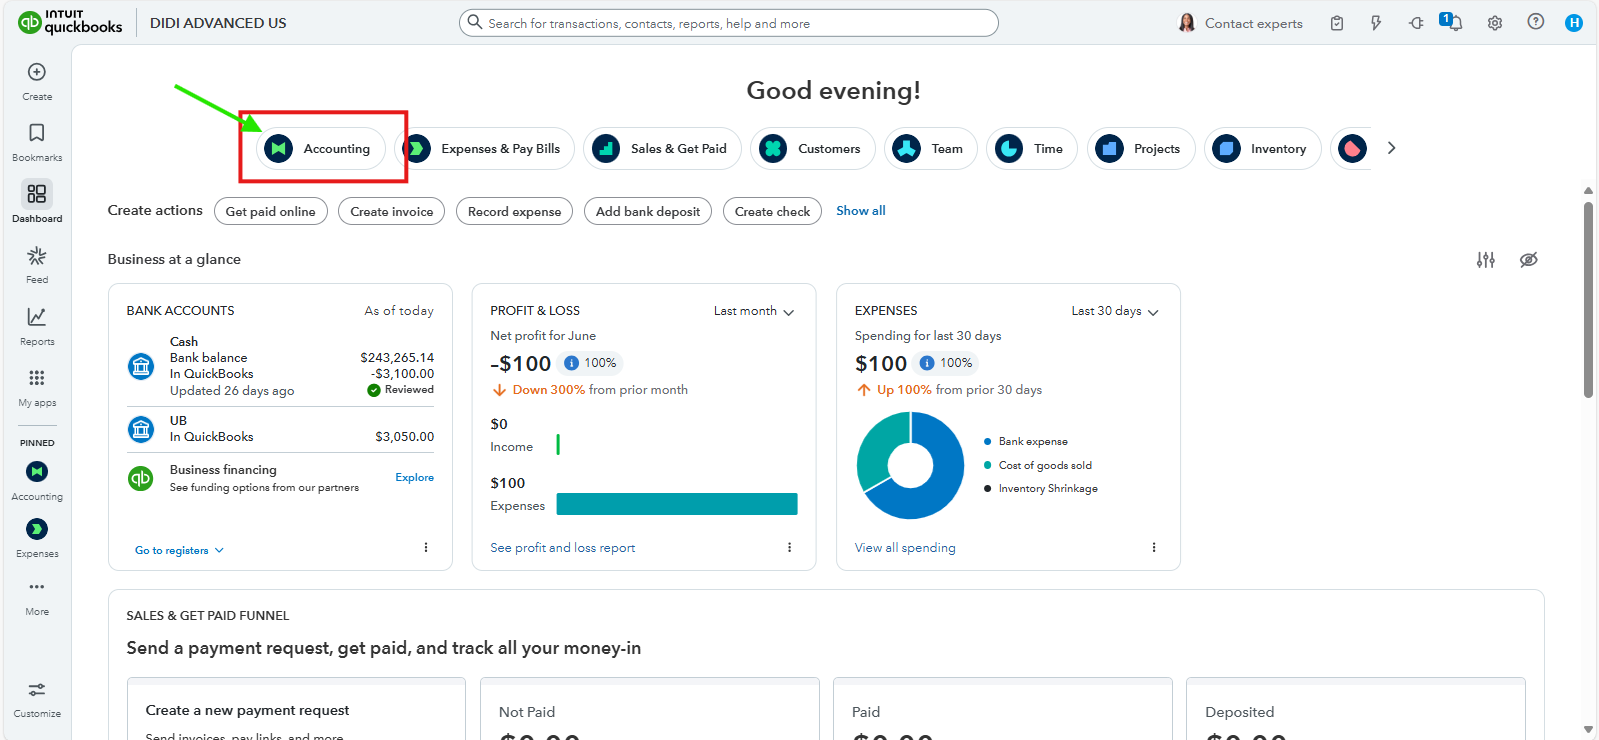Click the Reviewed status label

coord(401,390)
